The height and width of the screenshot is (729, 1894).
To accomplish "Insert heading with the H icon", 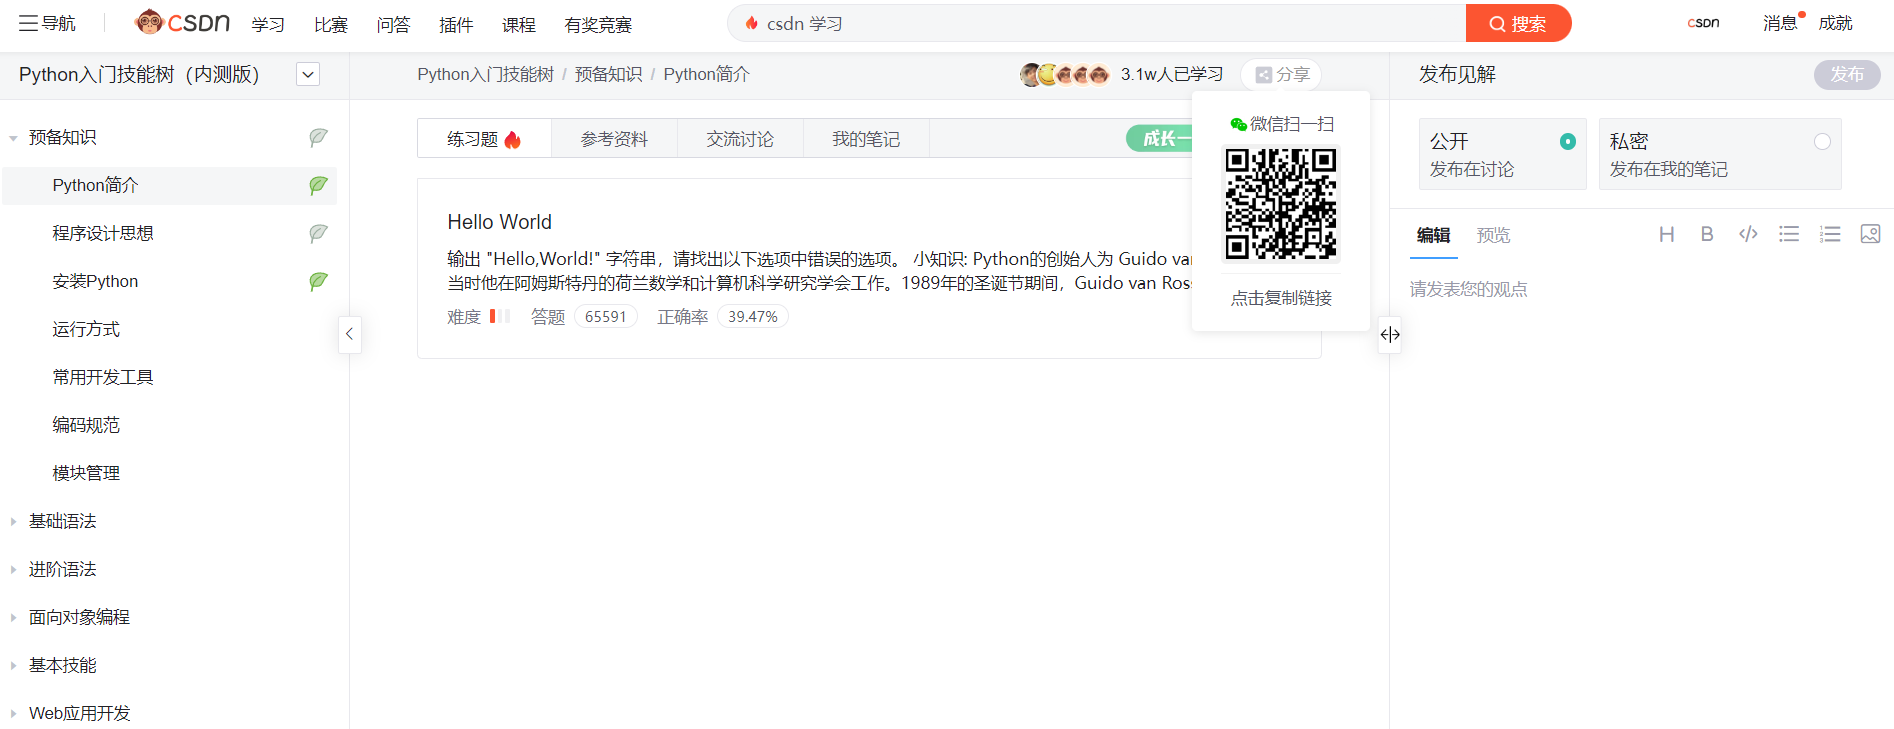I will click(x=1666, y=234).
